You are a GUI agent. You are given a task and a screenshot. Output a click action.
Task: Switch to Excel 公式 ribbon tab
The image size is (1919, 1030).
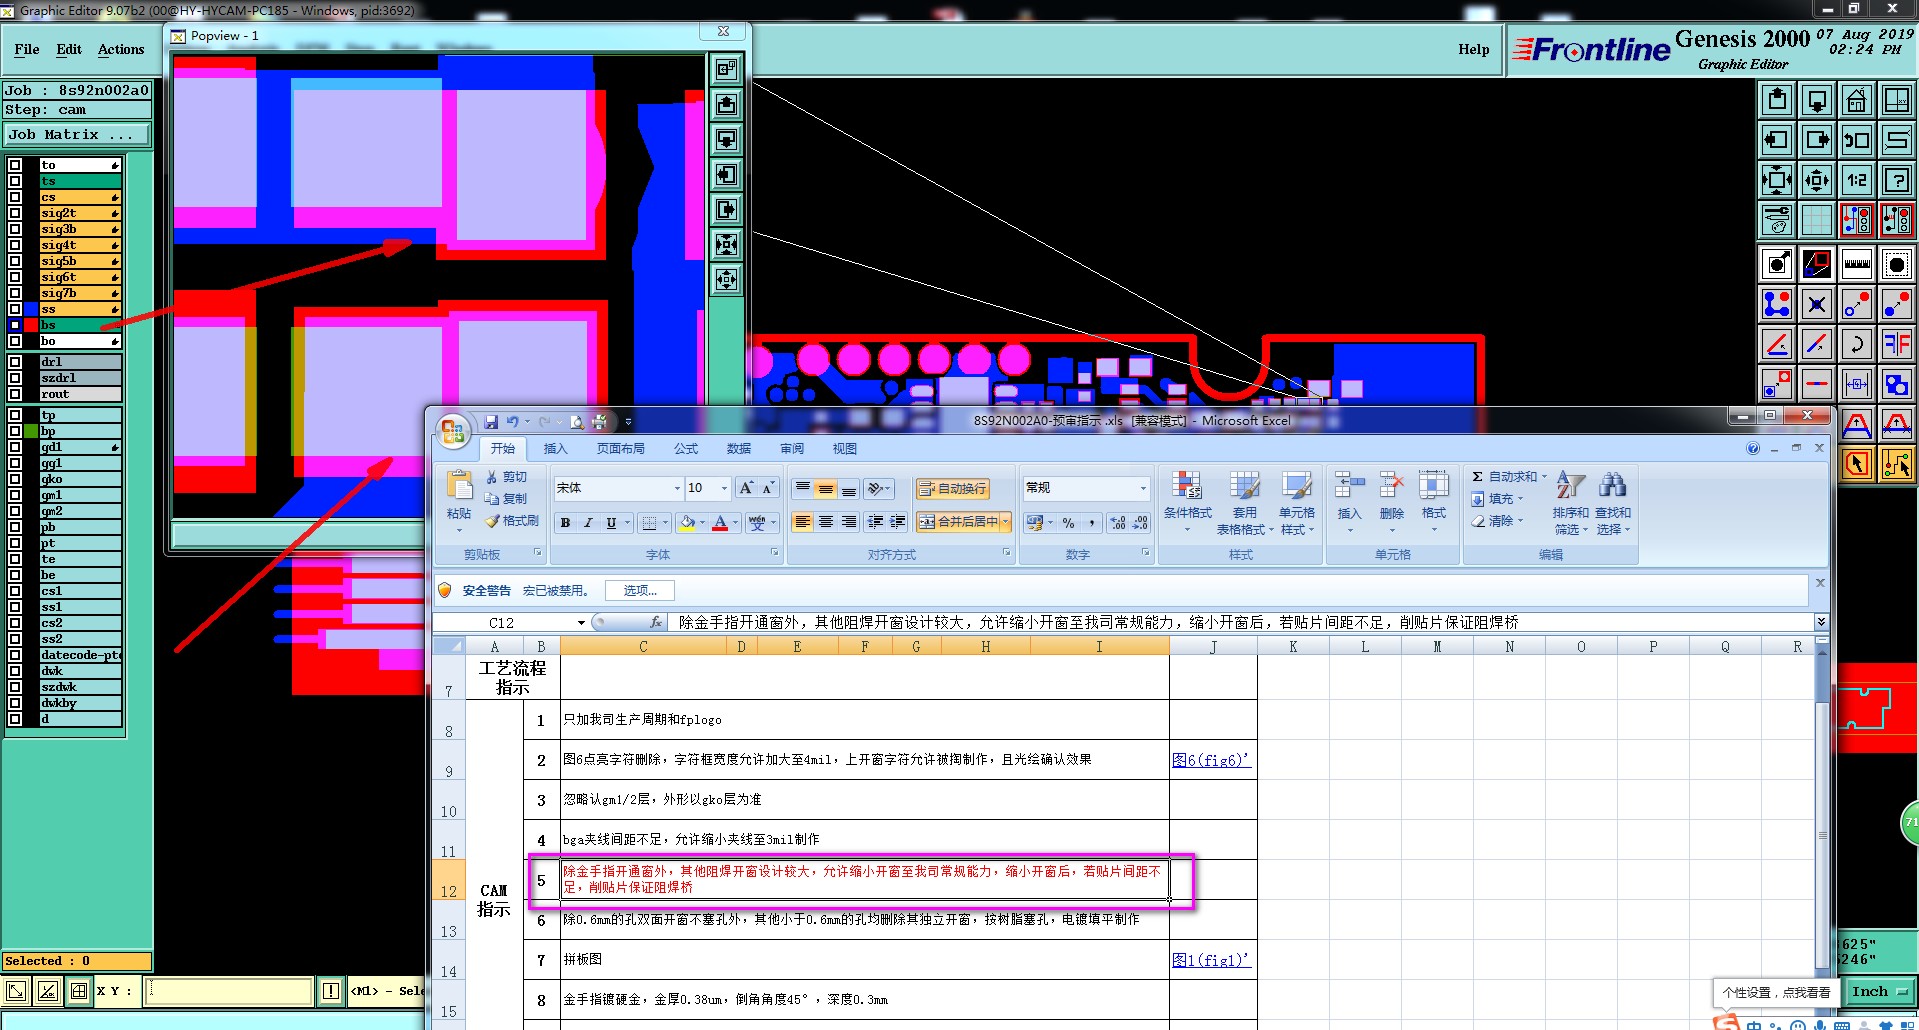pyautogui.click(x=686, y=449)
